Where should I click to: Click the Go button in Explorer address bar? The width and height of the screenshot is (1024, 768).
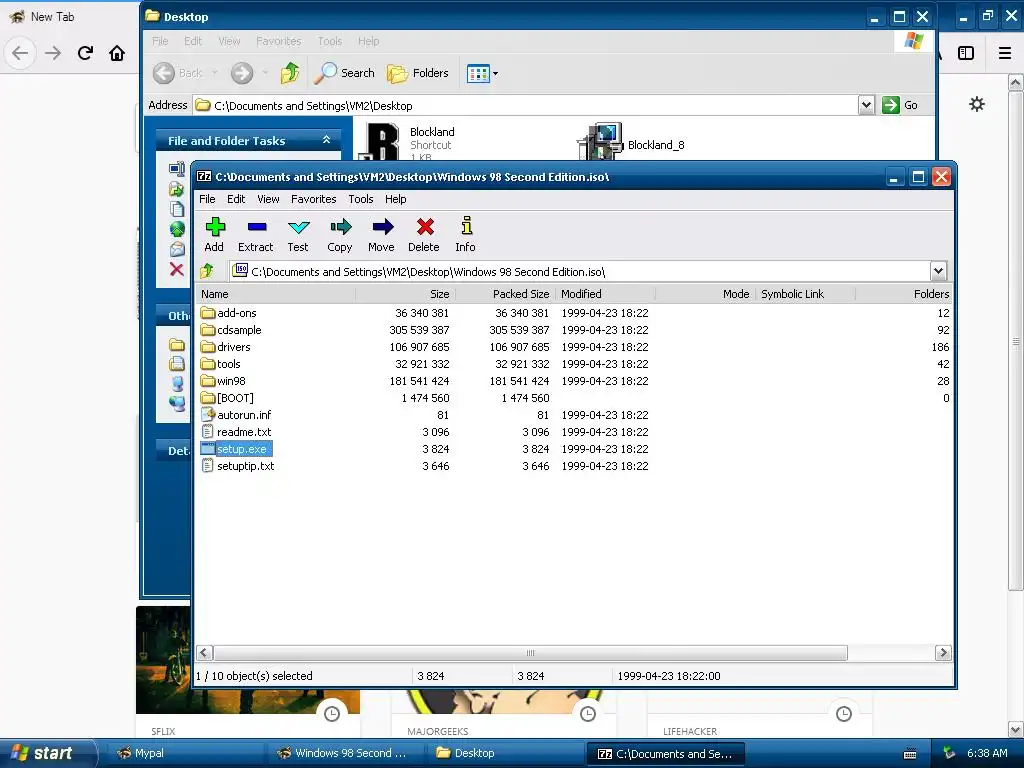pos(901,105)
